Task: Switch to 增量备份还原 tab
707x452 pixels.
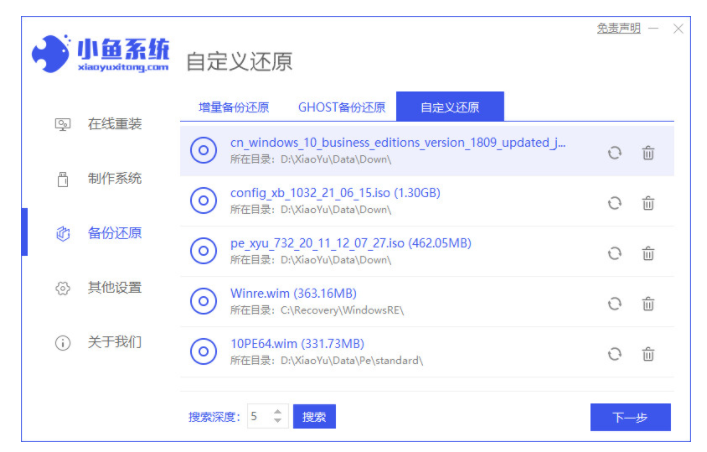Action: 233,107
